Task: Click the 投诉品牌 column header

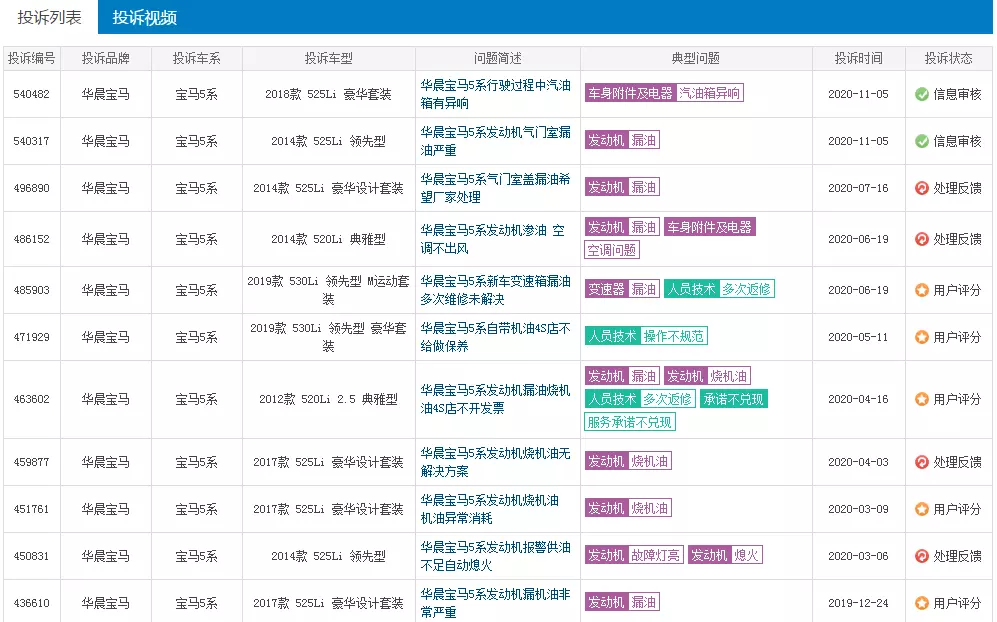Action: pos(106,59)
